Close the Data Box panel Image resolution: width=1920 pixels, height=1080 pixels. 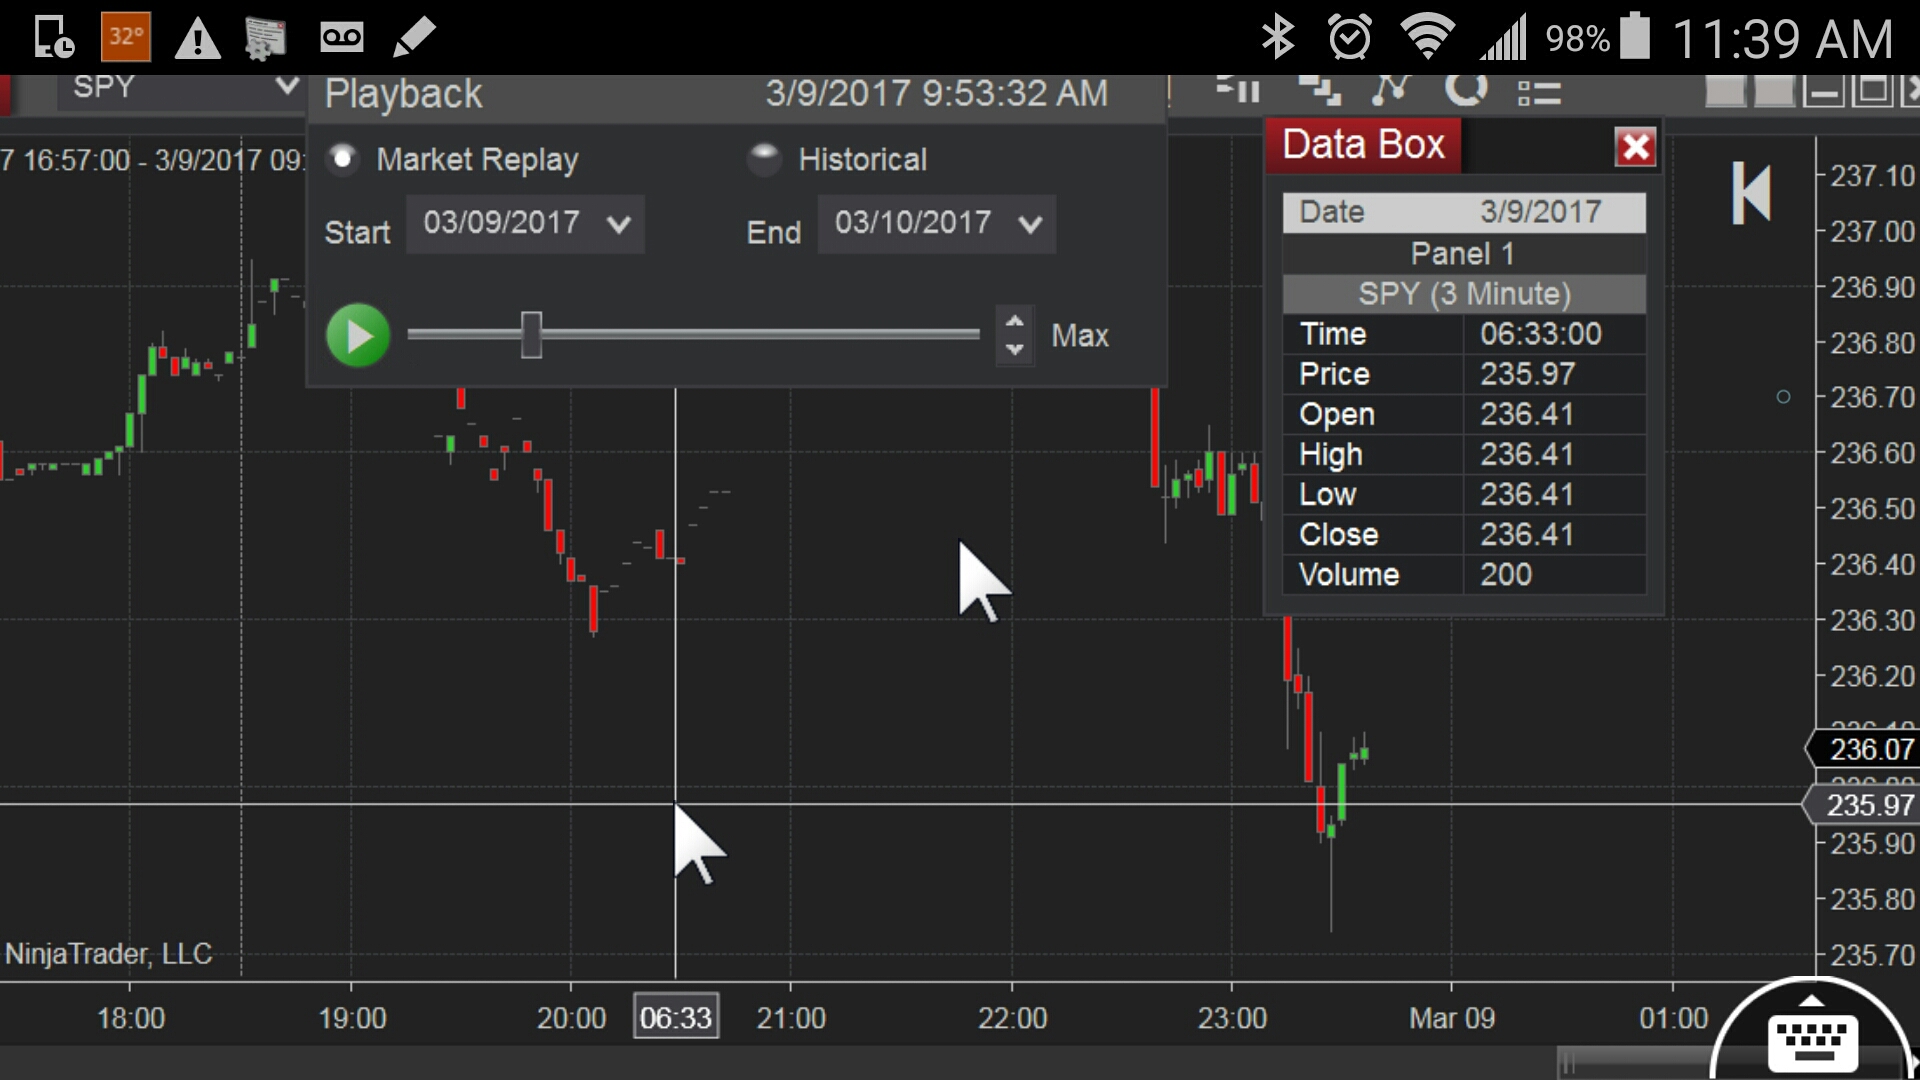1635,147
